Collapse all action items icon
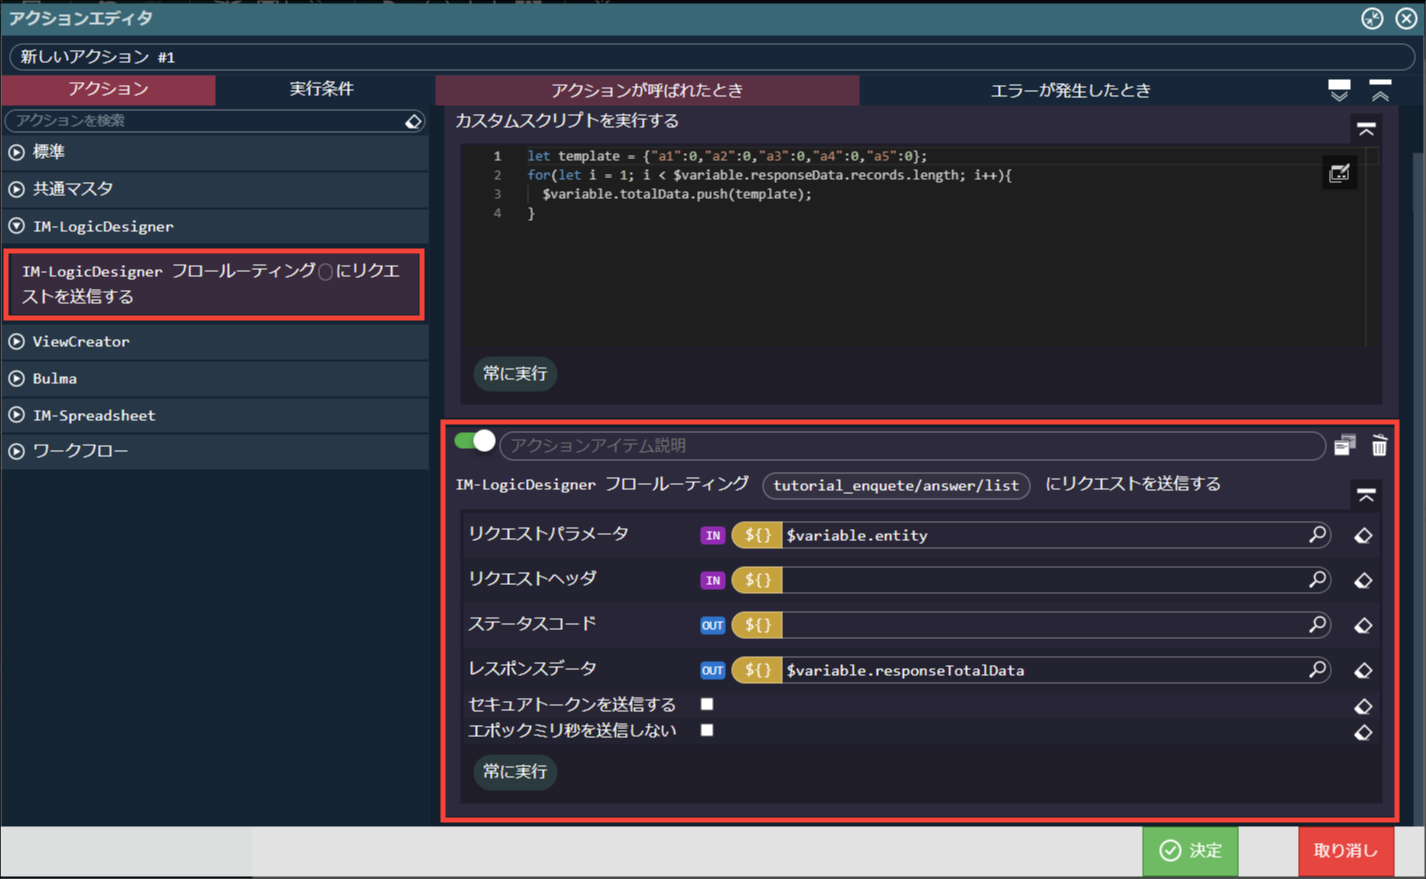 click(x=1380, y=90)
